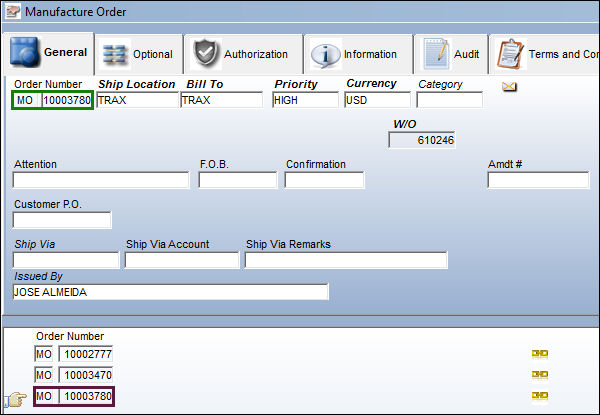Open the Authorization tab
Image resolution: width=600 pixels, height=415 pixels.
(243, 54)
